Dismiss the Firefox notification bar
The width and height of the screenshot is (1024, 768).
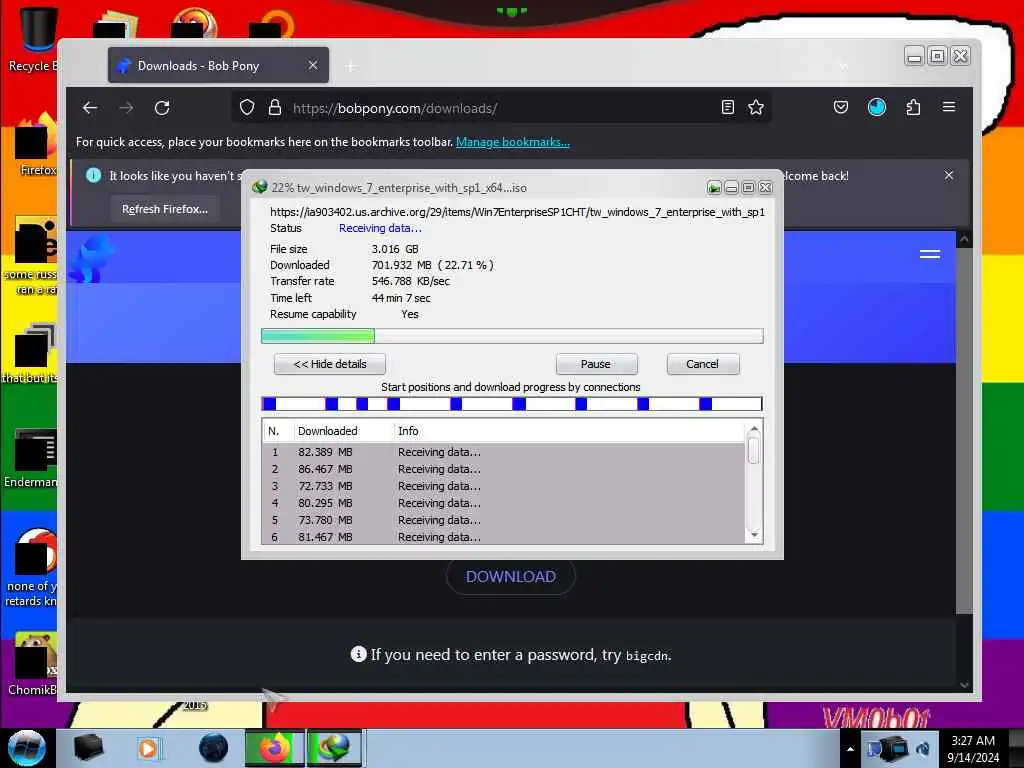pos(948,175)
